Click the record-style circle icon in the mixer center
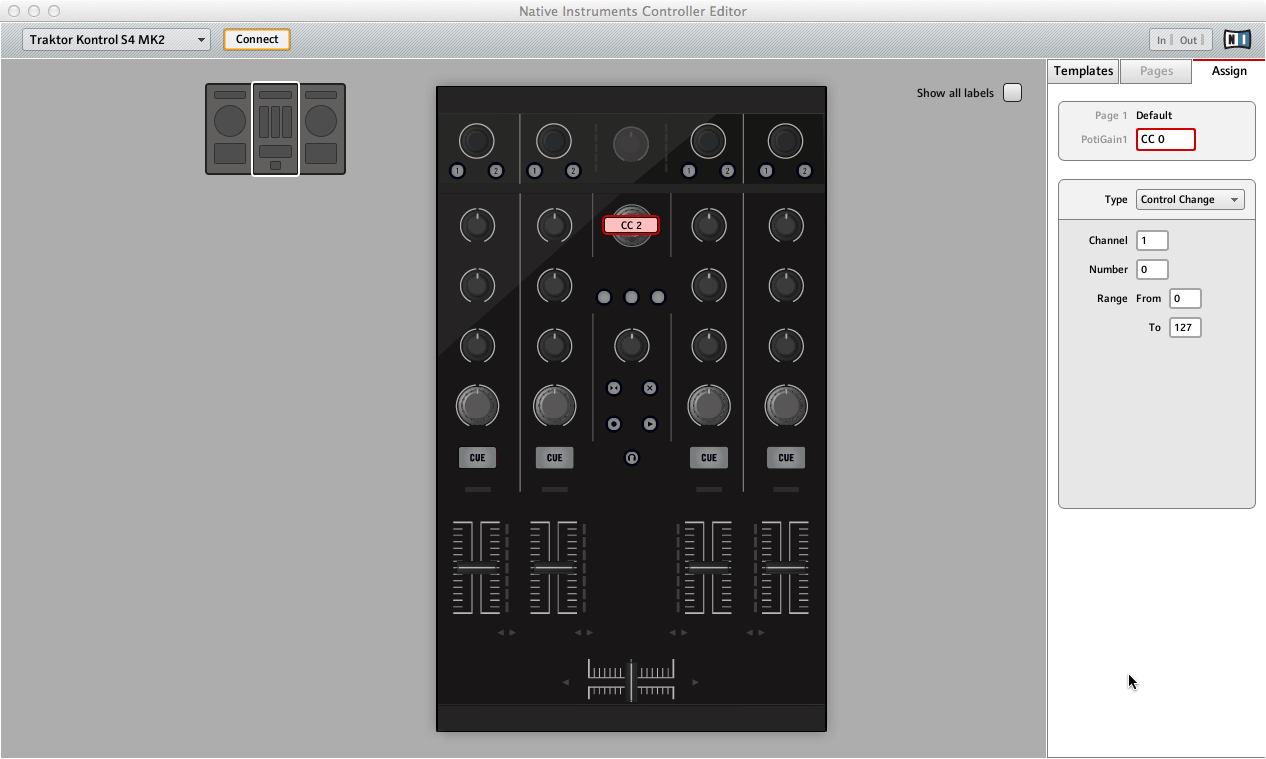1266x759 pixels. click(614, 423)
